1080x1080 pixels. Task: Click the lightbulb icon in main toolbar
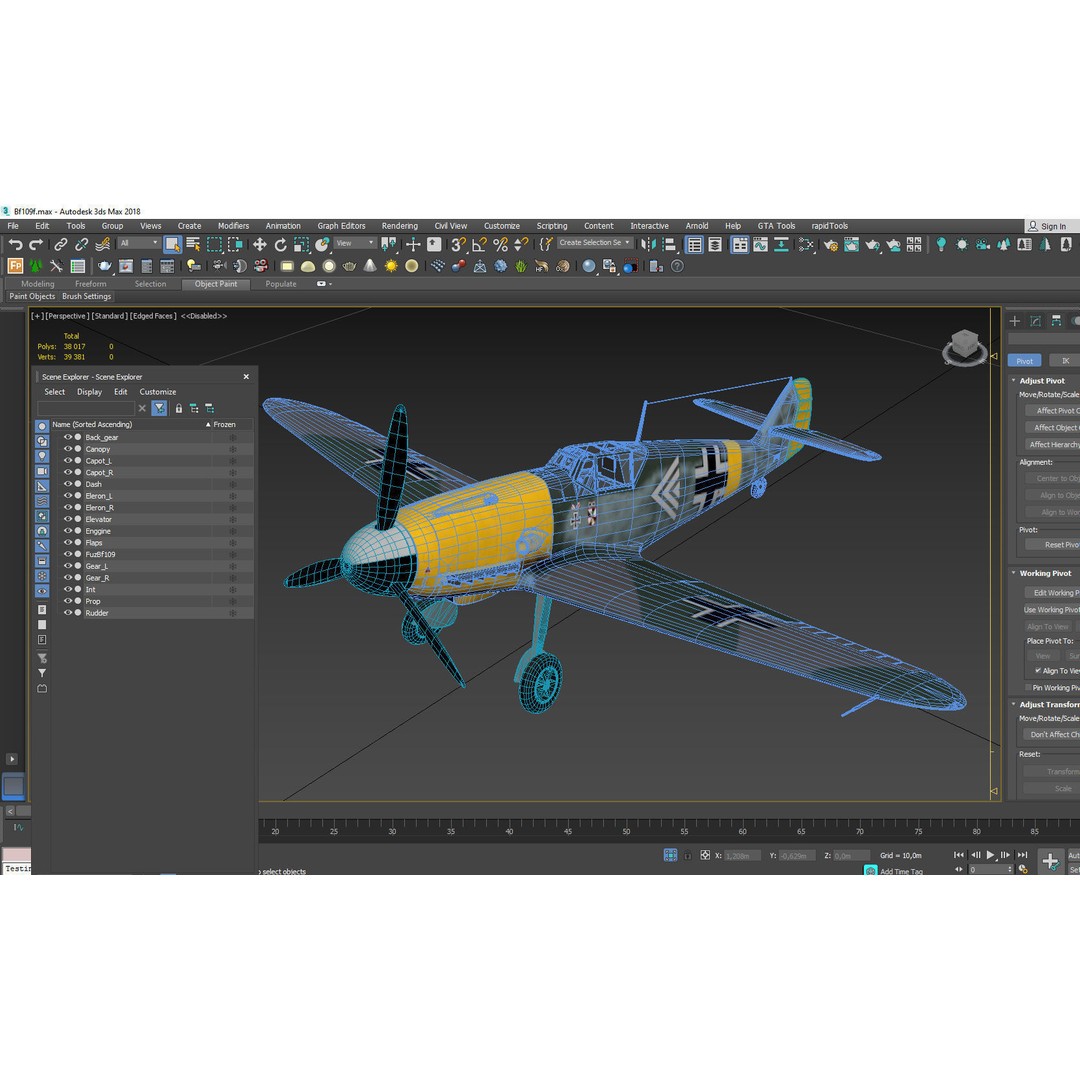941,245
